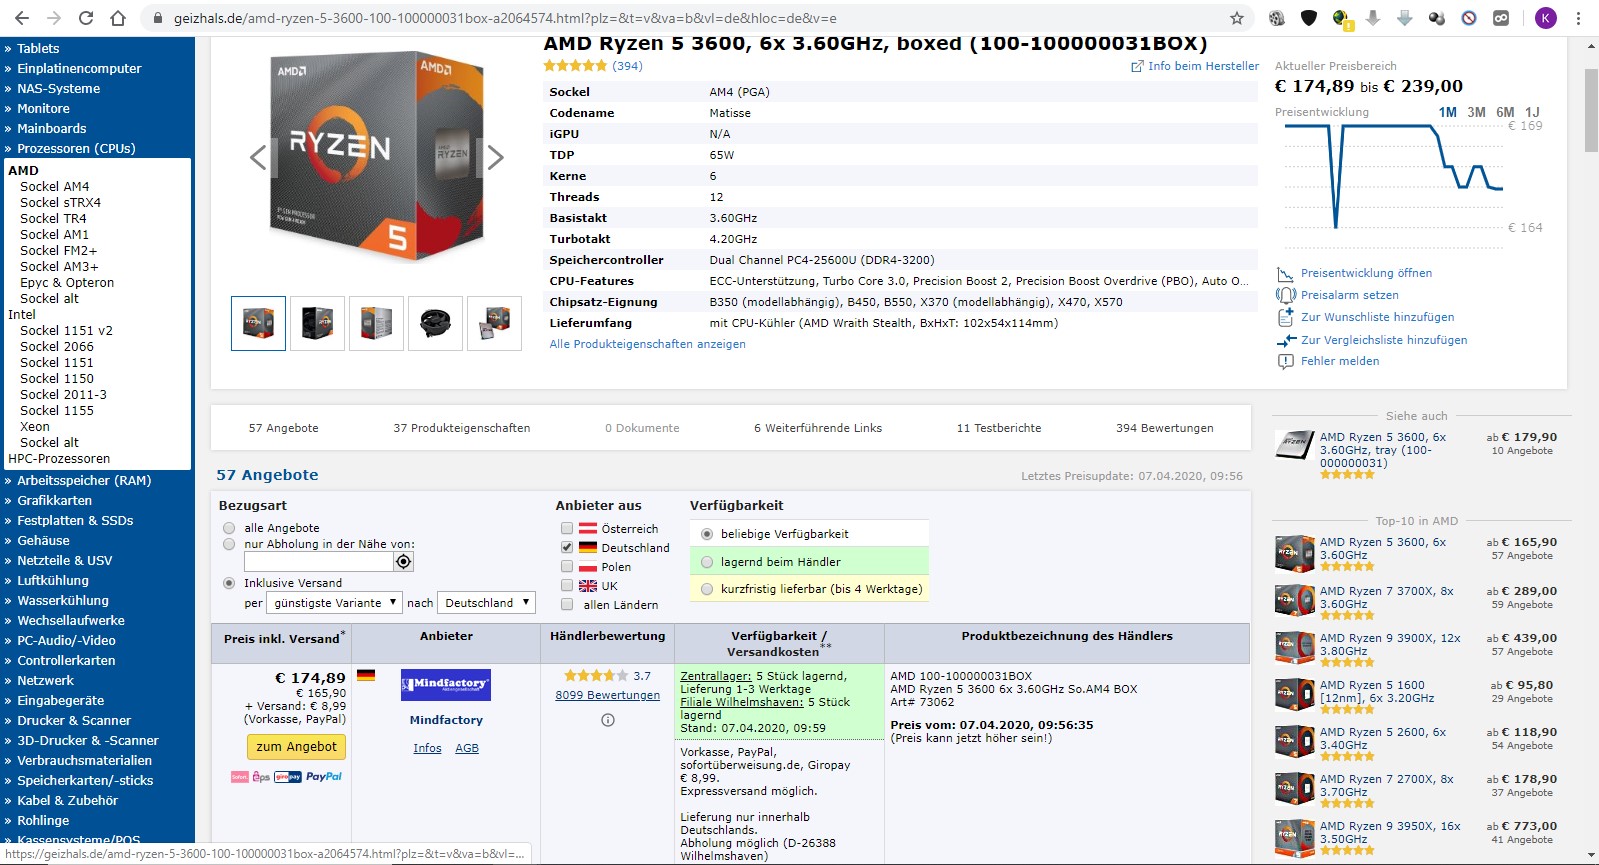Uncheck the Deutschland seller checkbox
1599x865 pixels.
pyautogui.click(x=567, y=548)
